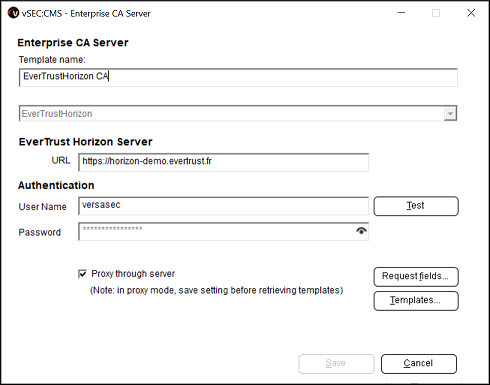Click the Proxy through server label
This screenshot has width=490, height=385.
coord(133,274)
